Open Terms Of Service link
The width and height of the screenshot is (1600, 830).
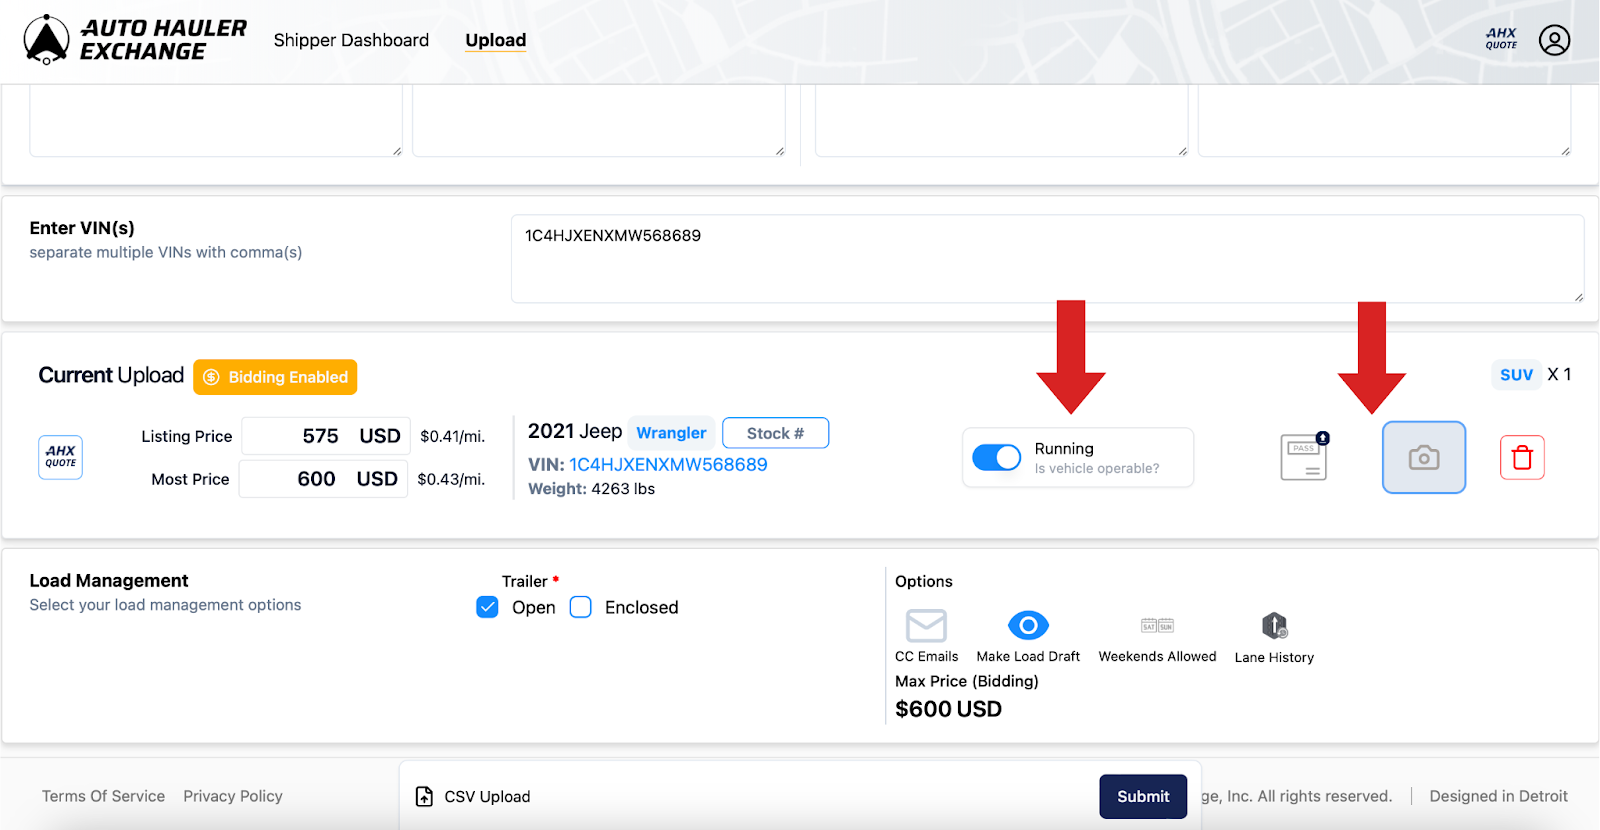[x=103, y=796]
